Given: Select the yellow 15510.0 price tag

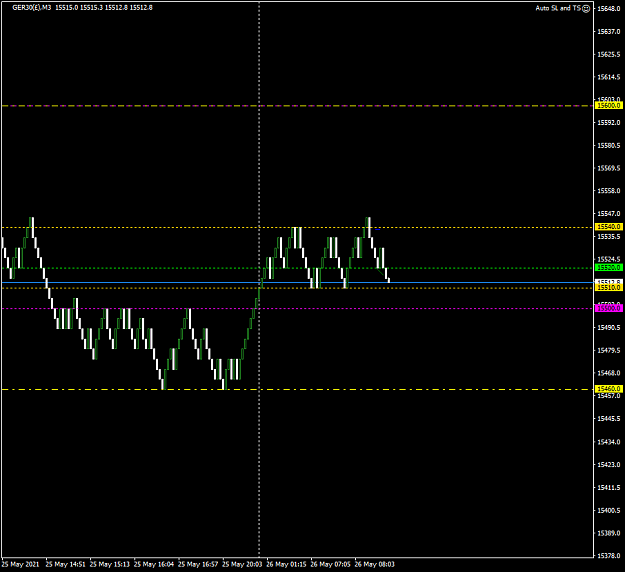Looking at the screenshot, I should click(x=608, y=287).
